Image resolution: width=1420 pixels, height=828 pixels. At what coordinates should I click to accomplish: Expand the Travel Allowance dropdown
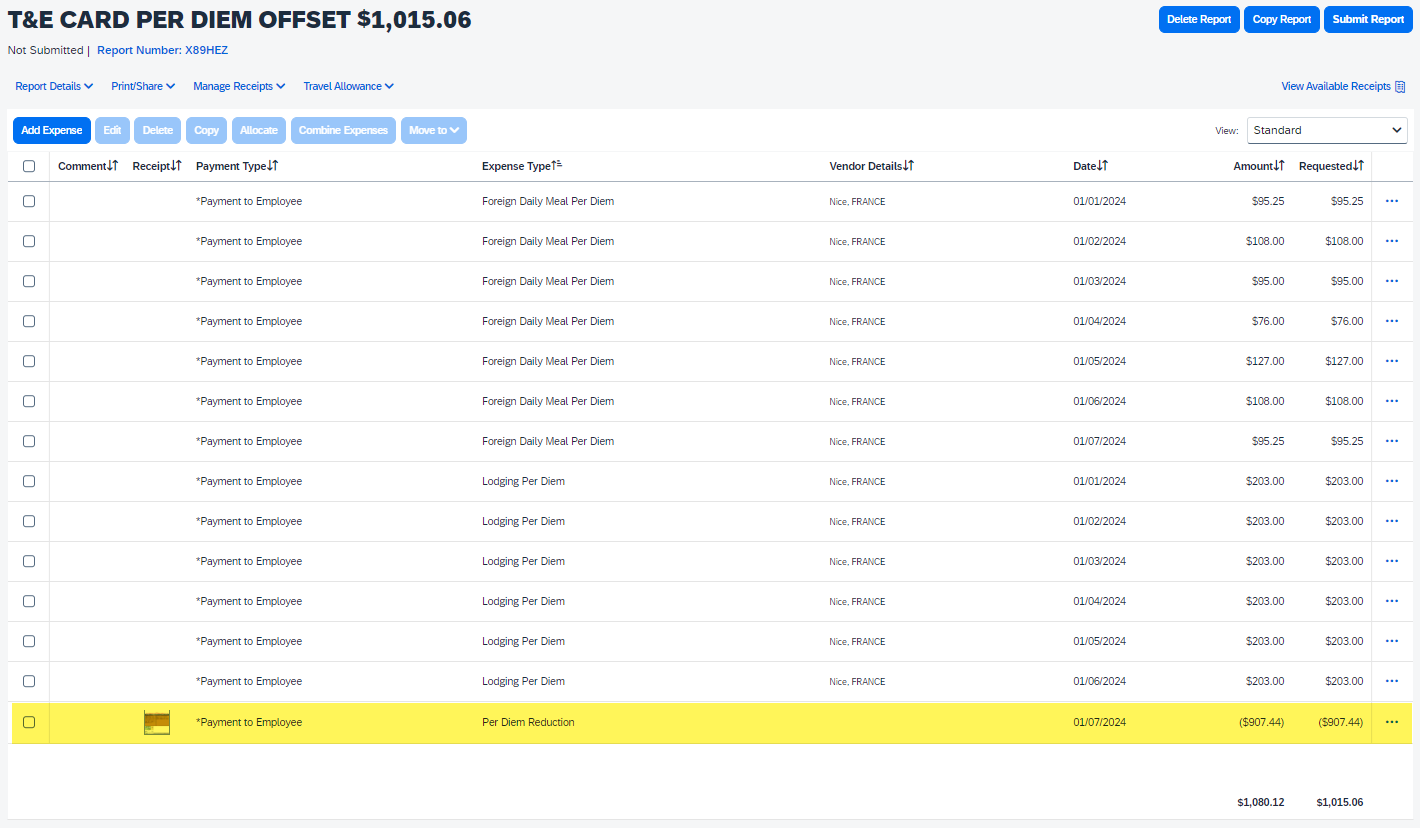point(348,87)
